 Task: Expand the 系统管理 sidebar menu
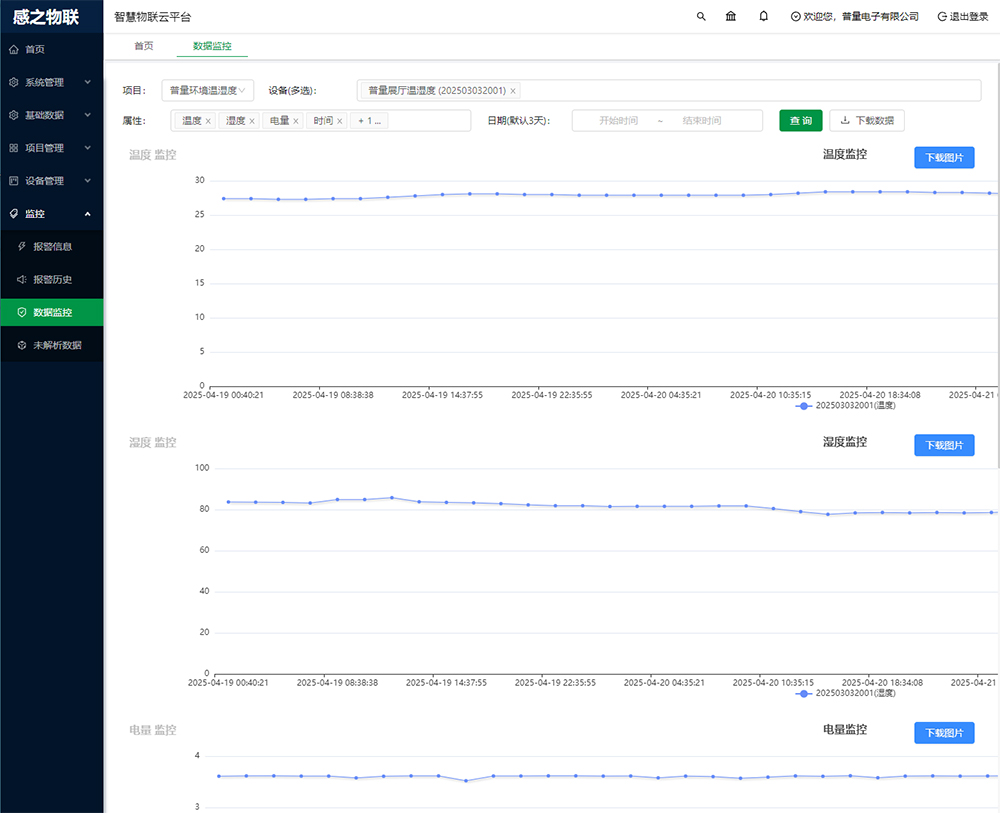point(51,82)
